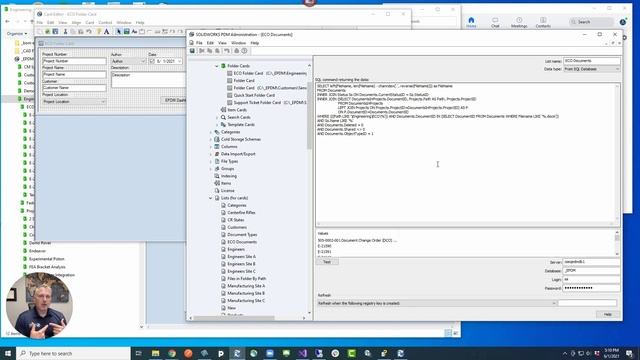Collapse Lists (for cards) node

tap(211, 198)
